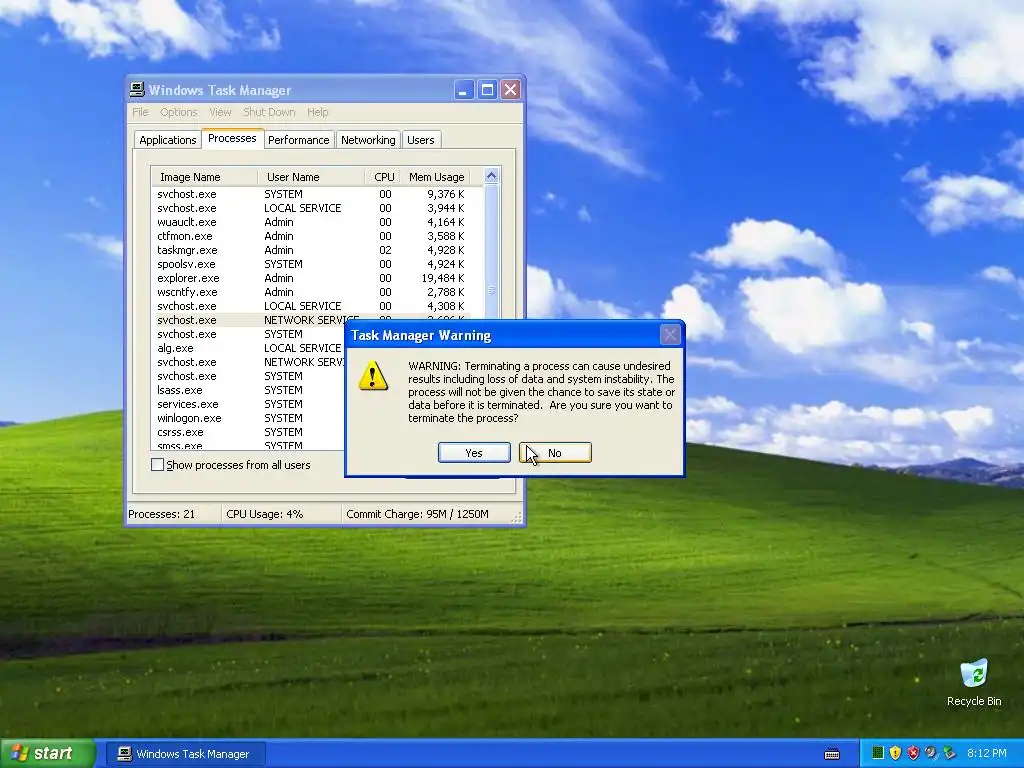Select the winlogon.exe process
This screenshot has height=768, width=1024.
point(189,418)
